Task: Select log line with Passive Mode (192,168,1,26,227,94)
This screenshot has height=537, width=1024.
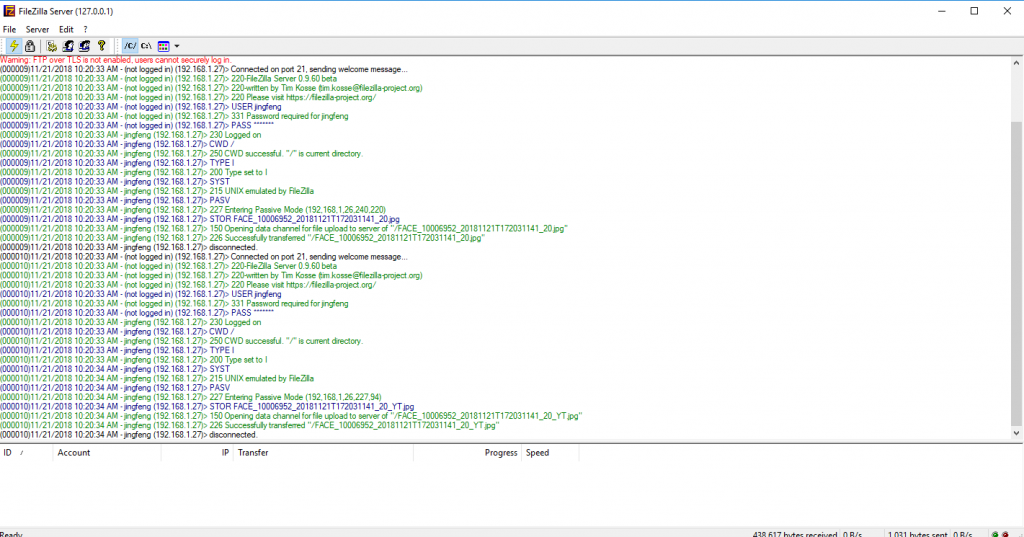Action: 191,397
